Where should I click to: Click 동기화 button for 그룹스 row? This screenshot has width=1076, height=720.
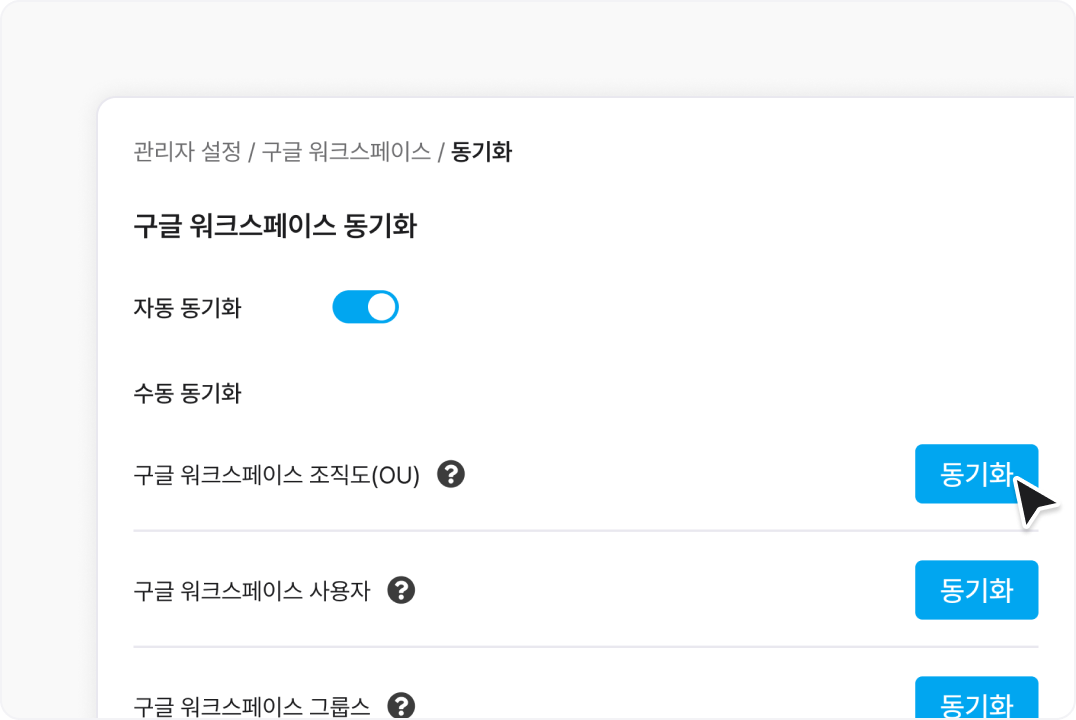coord(976,698)
